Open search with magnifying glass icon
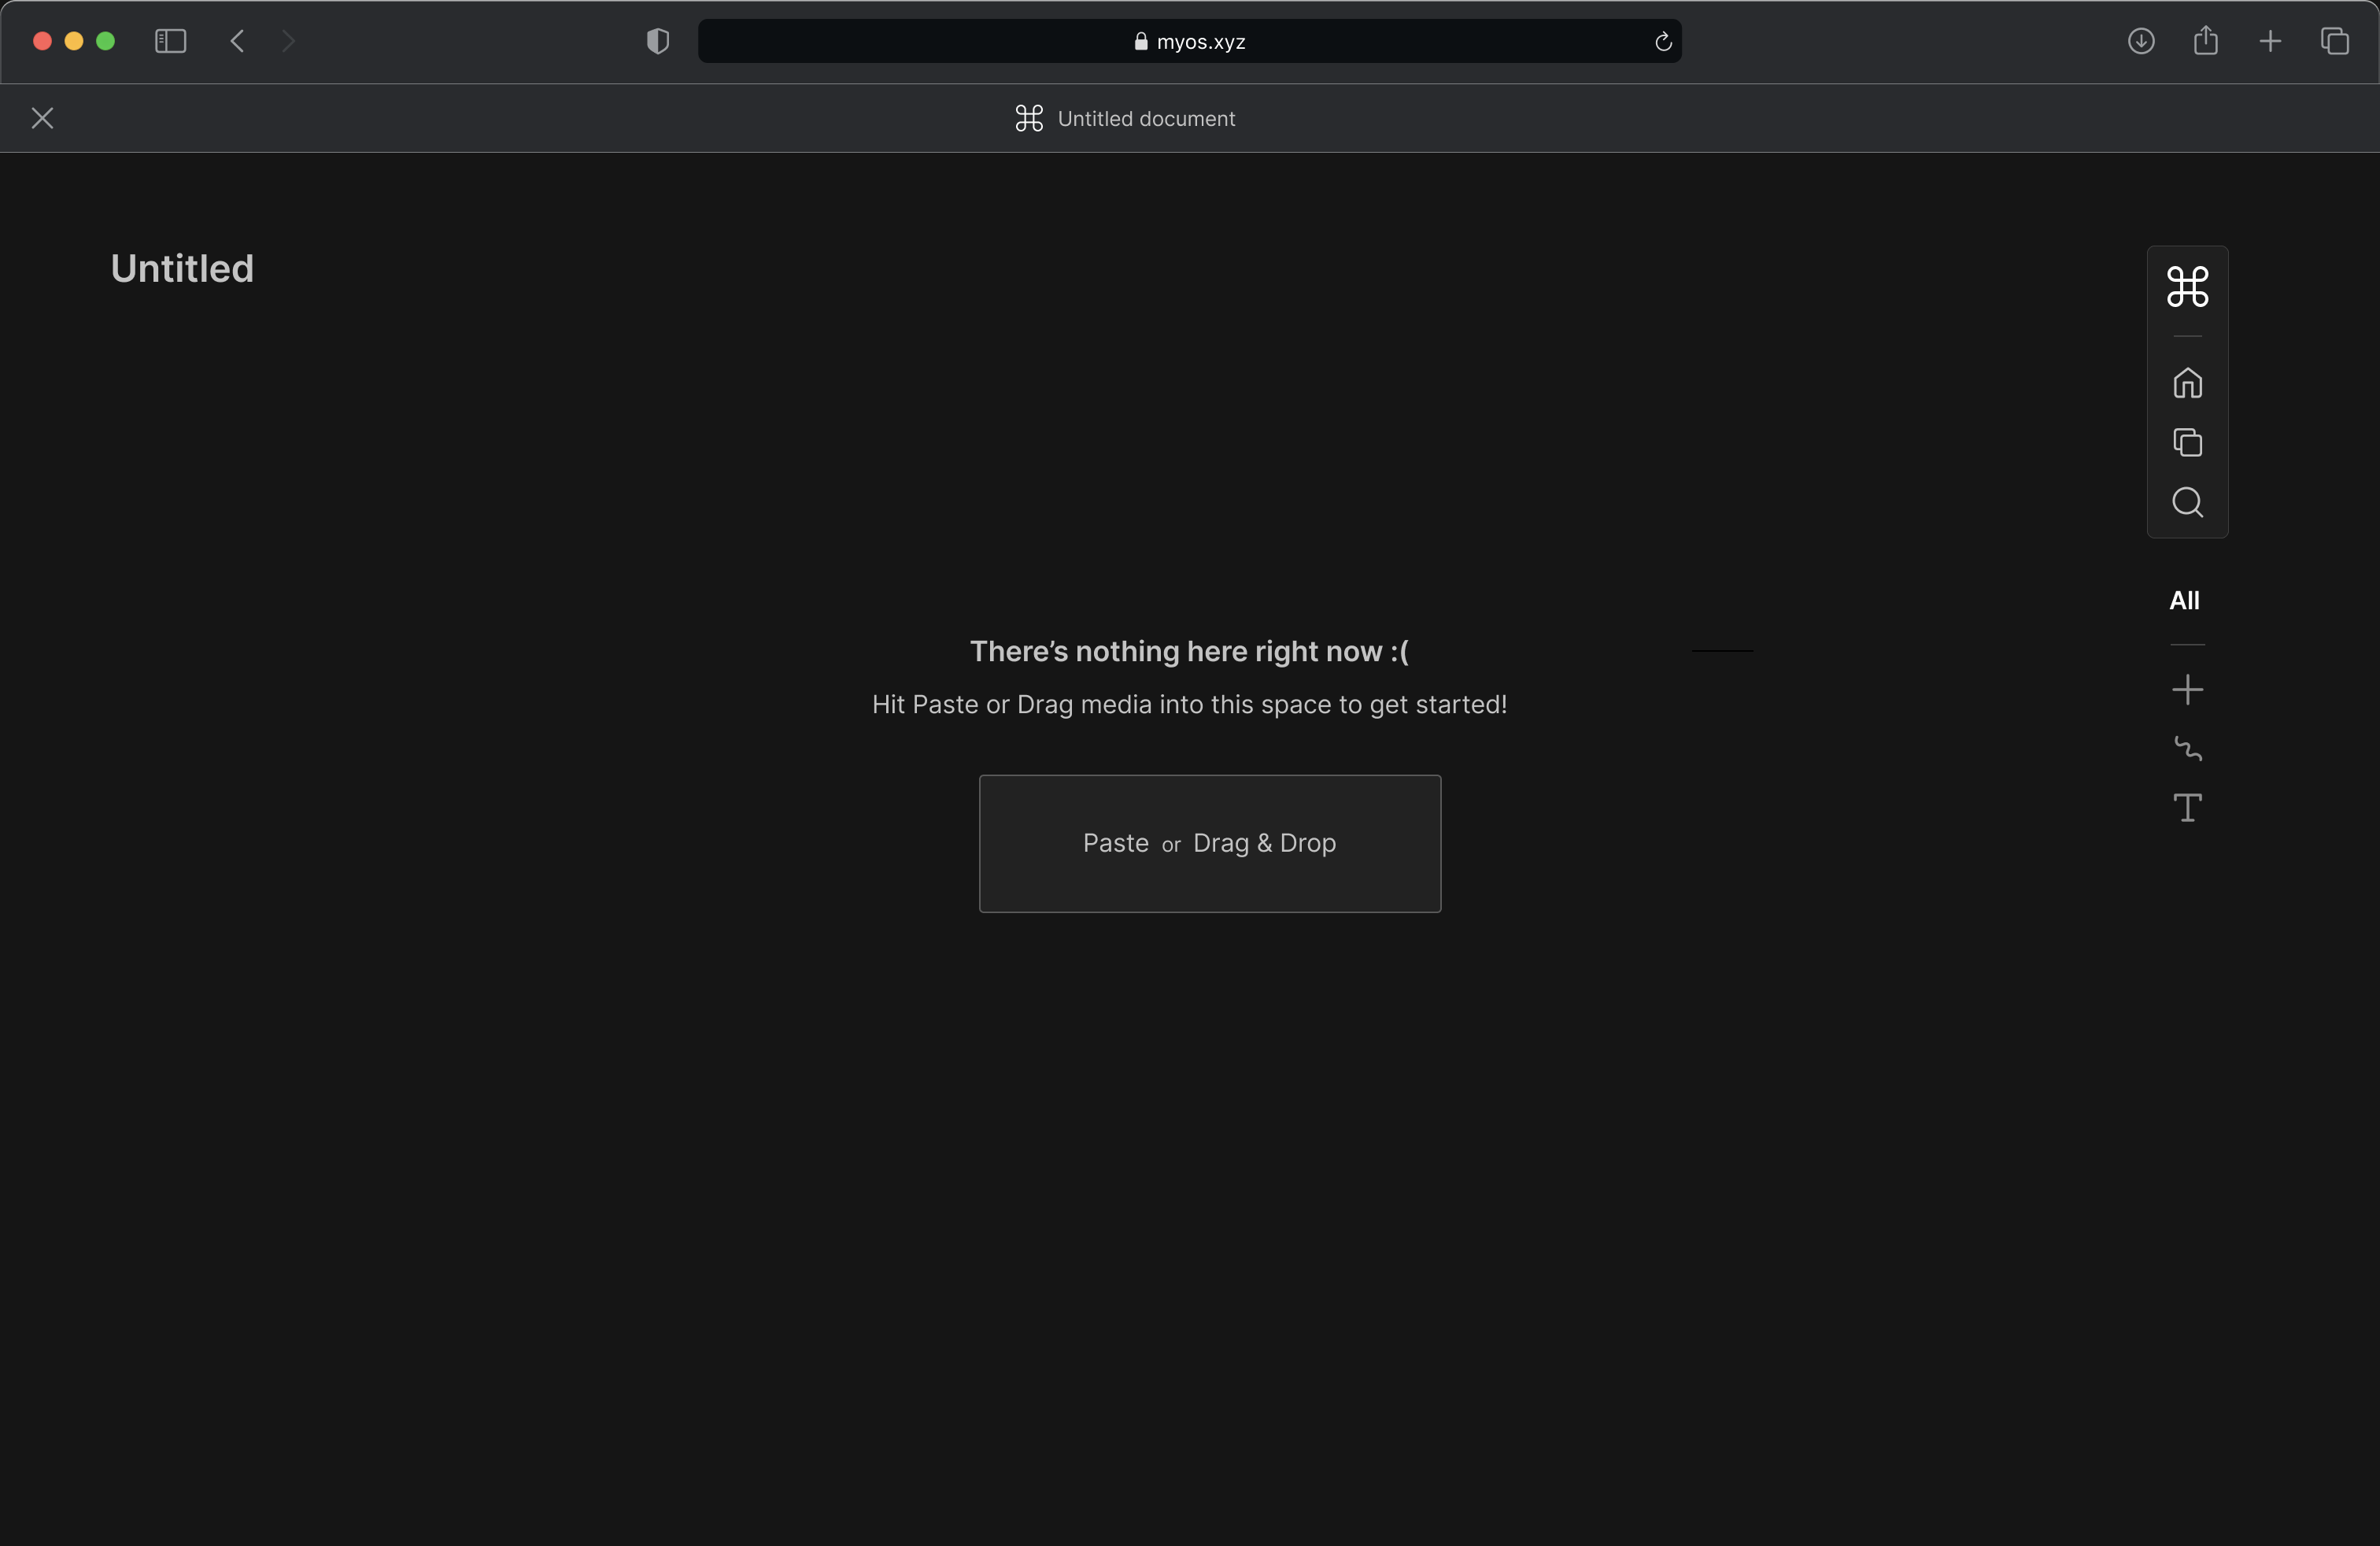Screen dimensions: 2380x1546 (x=2187, y=502)
